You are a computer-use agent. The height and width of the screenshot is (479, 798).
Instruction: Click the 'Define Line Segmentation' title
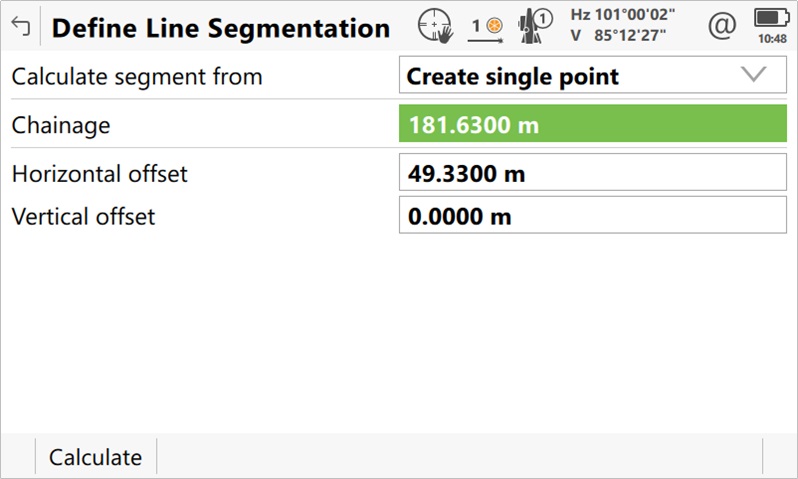click(x=221, y=28)
